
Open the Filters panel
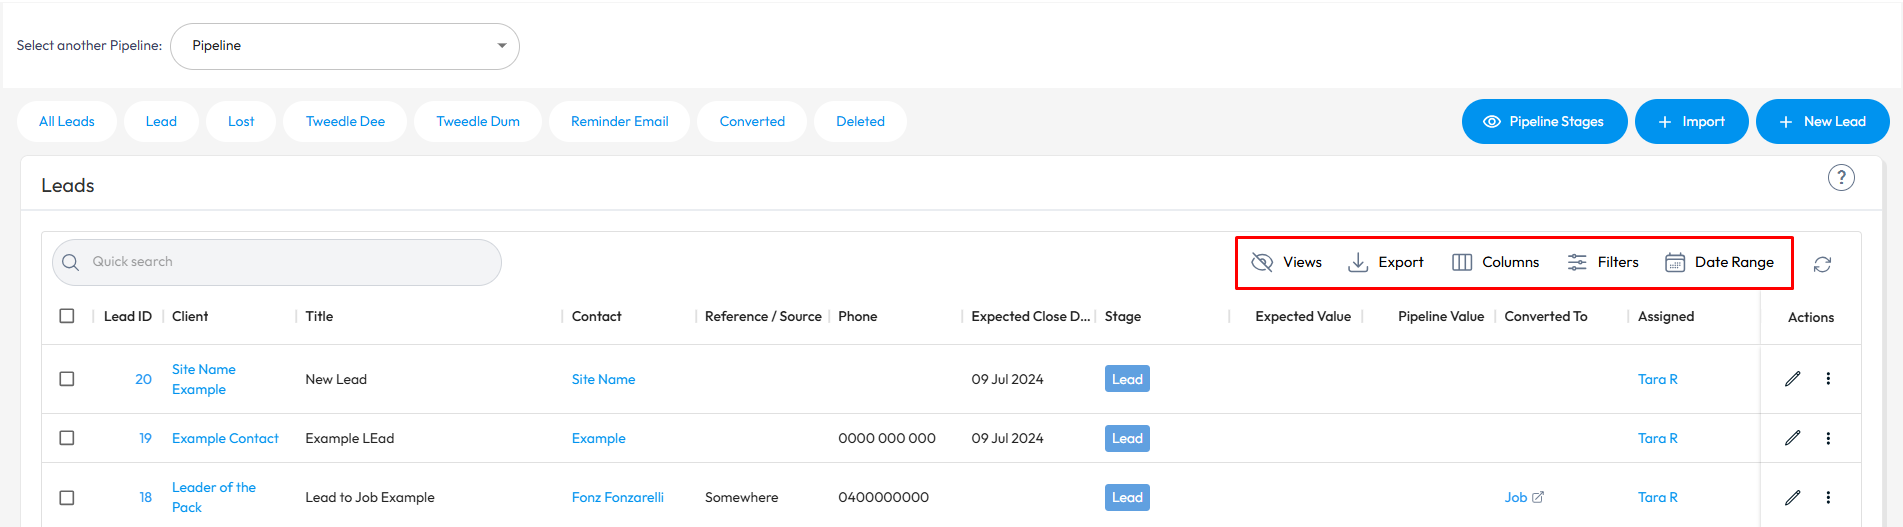click(1603, 262)
